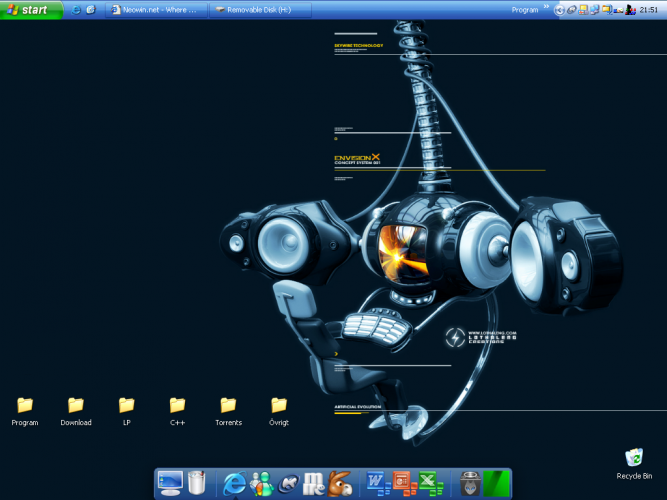Click the Start button
The image size is (667, 500).
pos(32,9)
